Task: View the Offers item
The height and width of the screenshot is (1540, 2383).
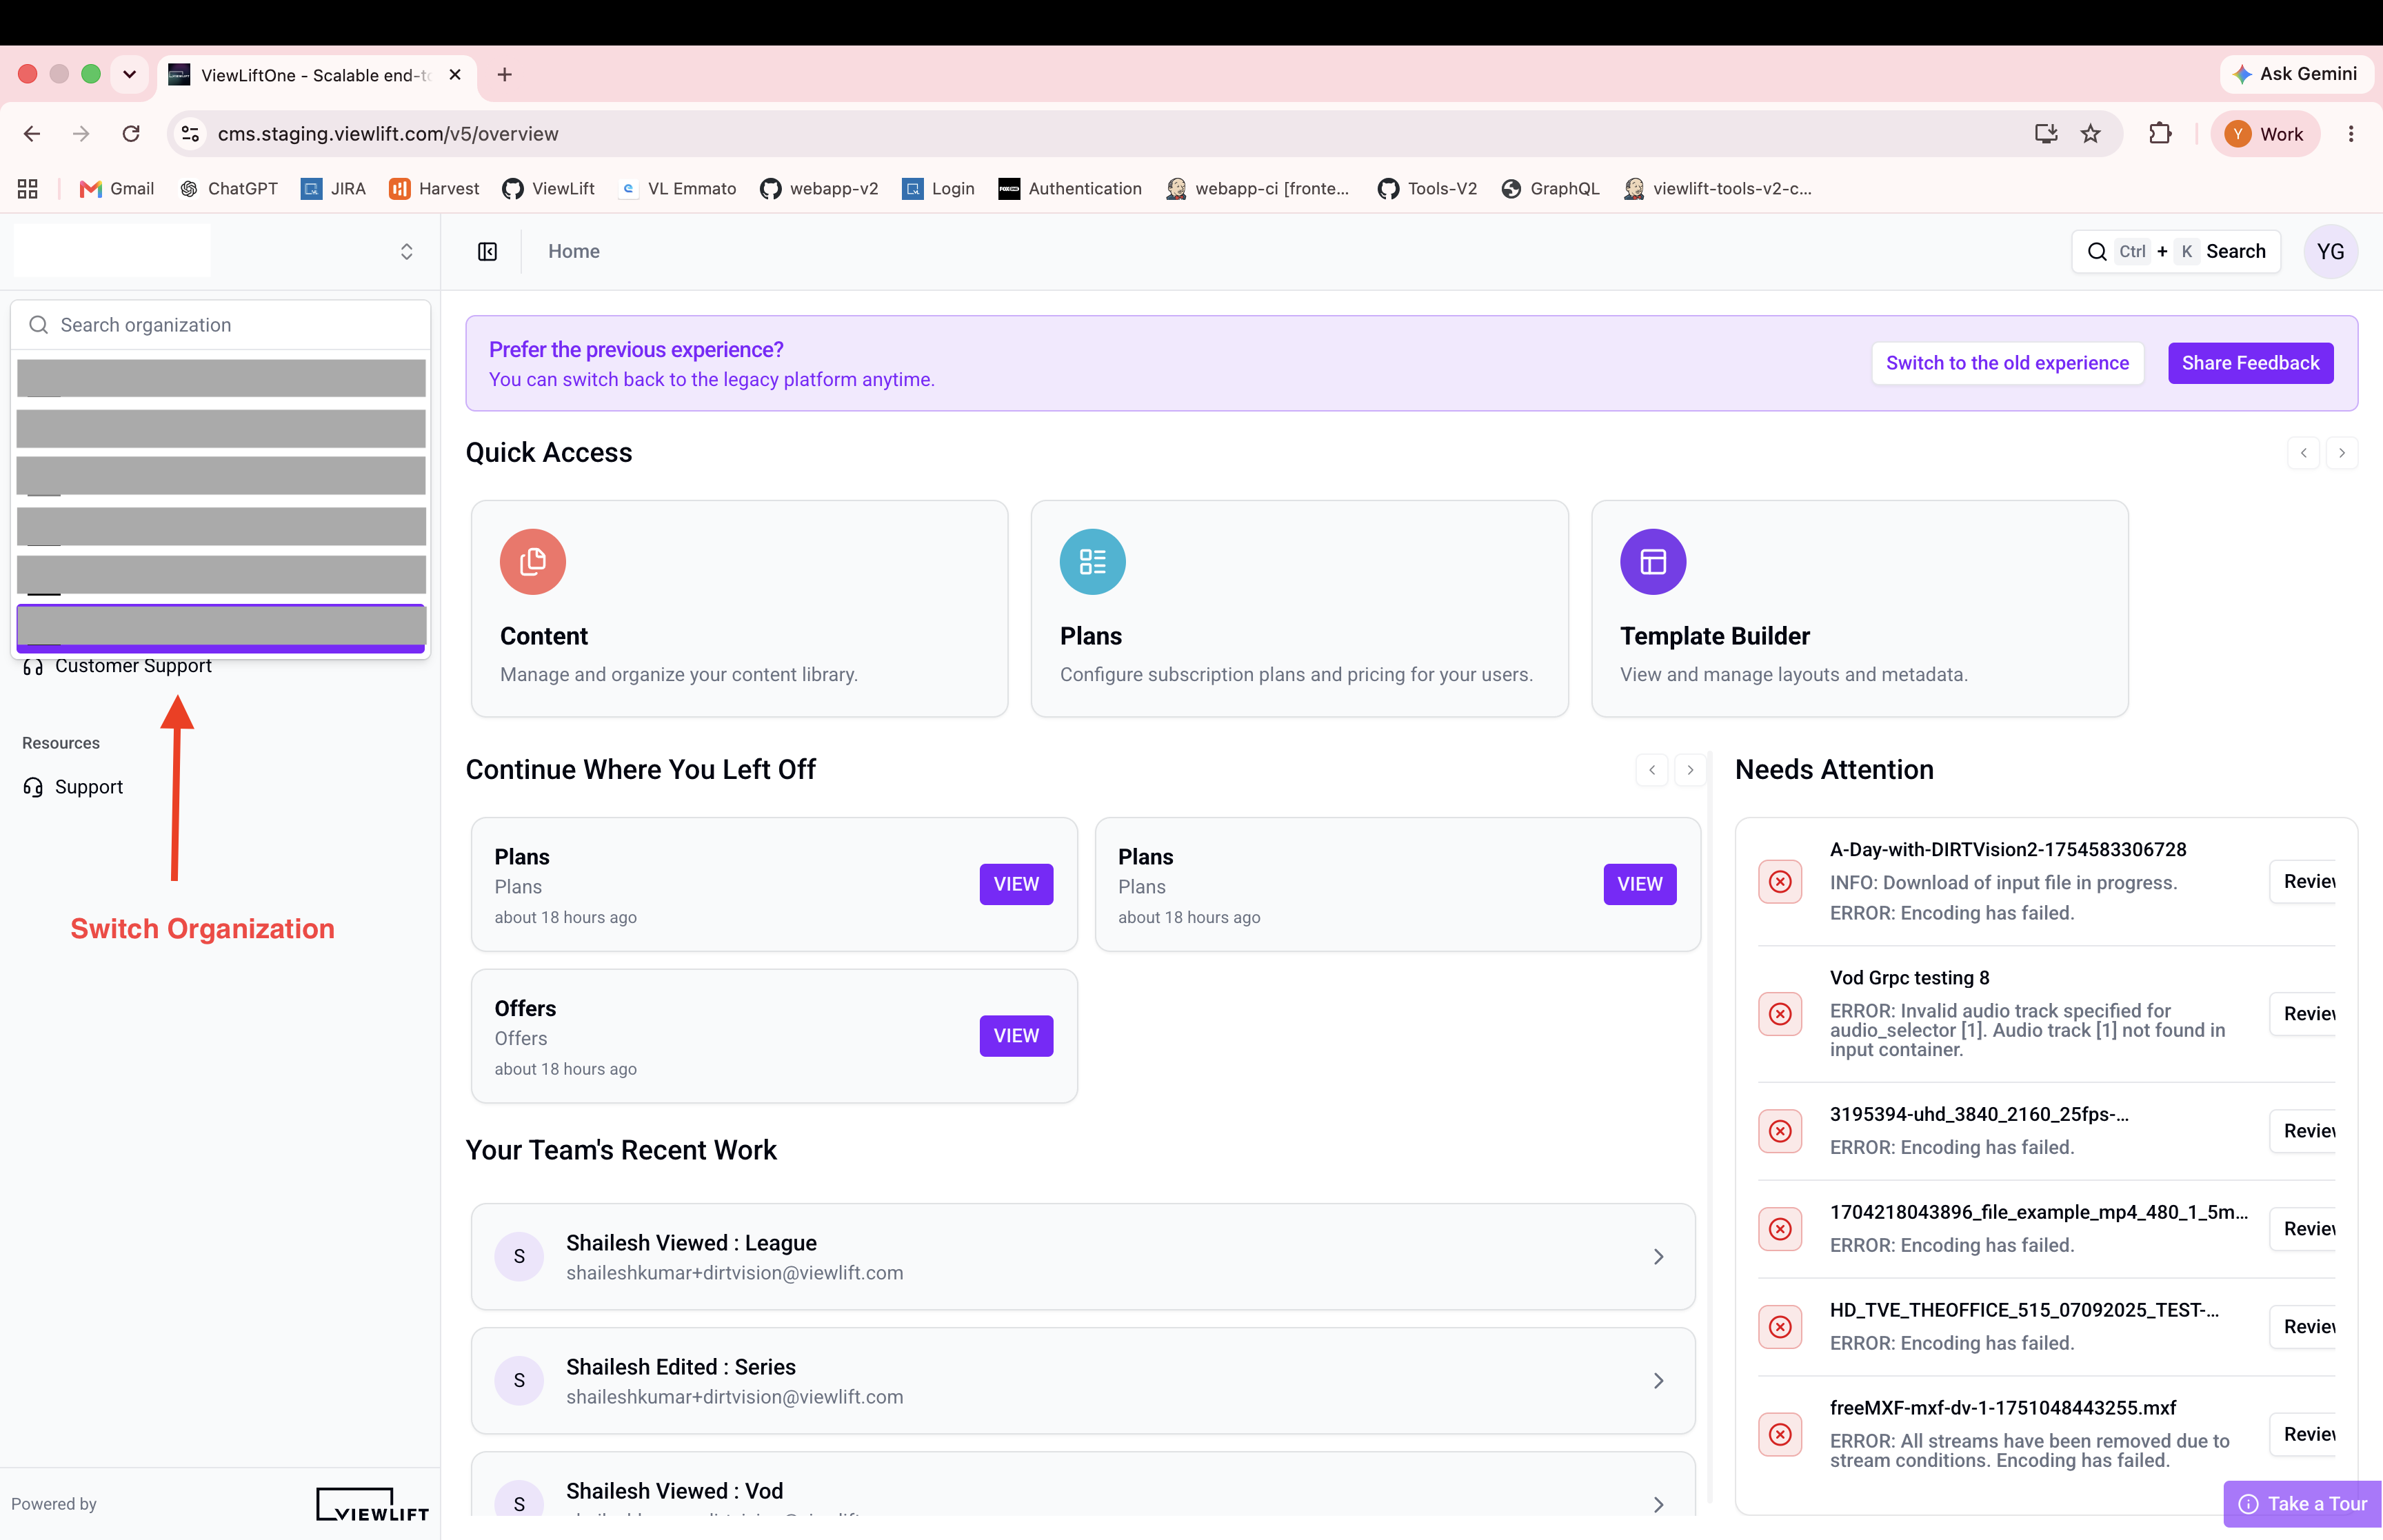Action: point(1016,1036)
